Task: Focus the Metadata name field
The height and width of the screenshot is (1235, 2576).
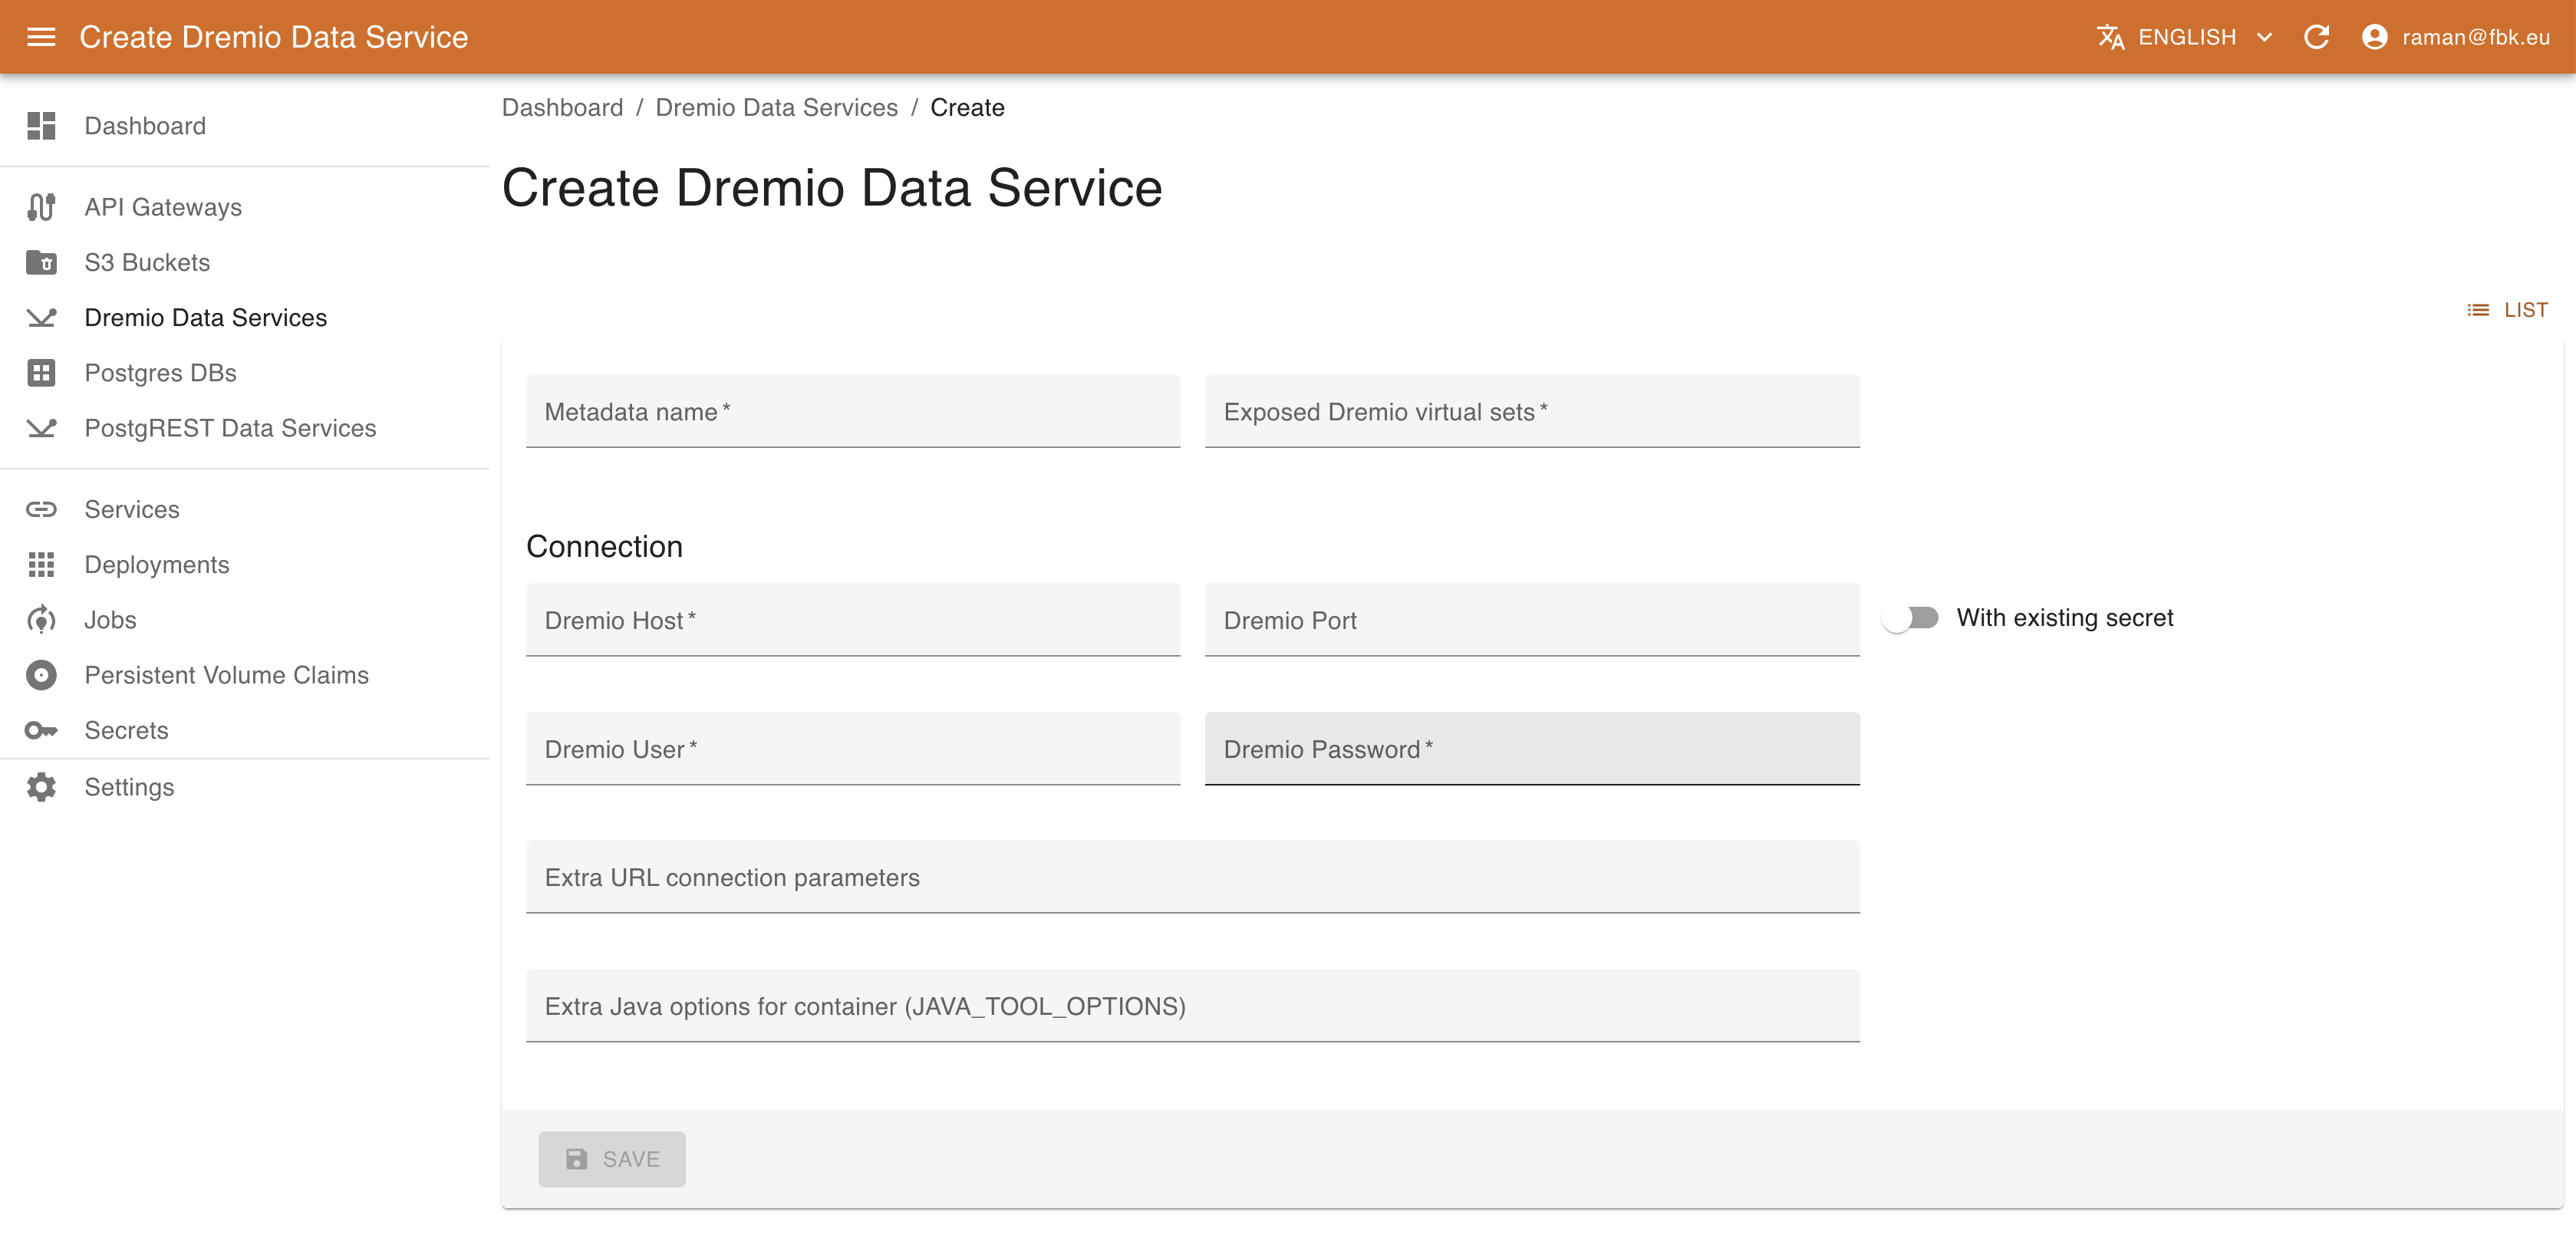Action: point(853,411)
